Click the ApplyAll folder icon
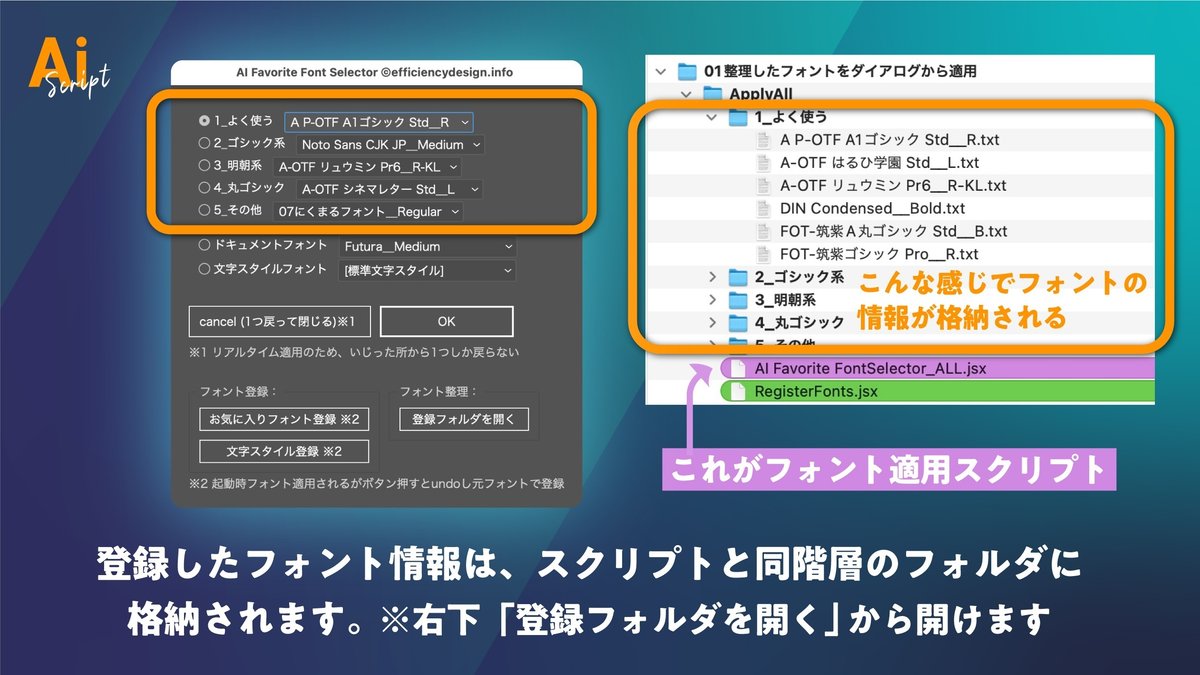This screenshot has height=675, width=1200. click(712, 94)
